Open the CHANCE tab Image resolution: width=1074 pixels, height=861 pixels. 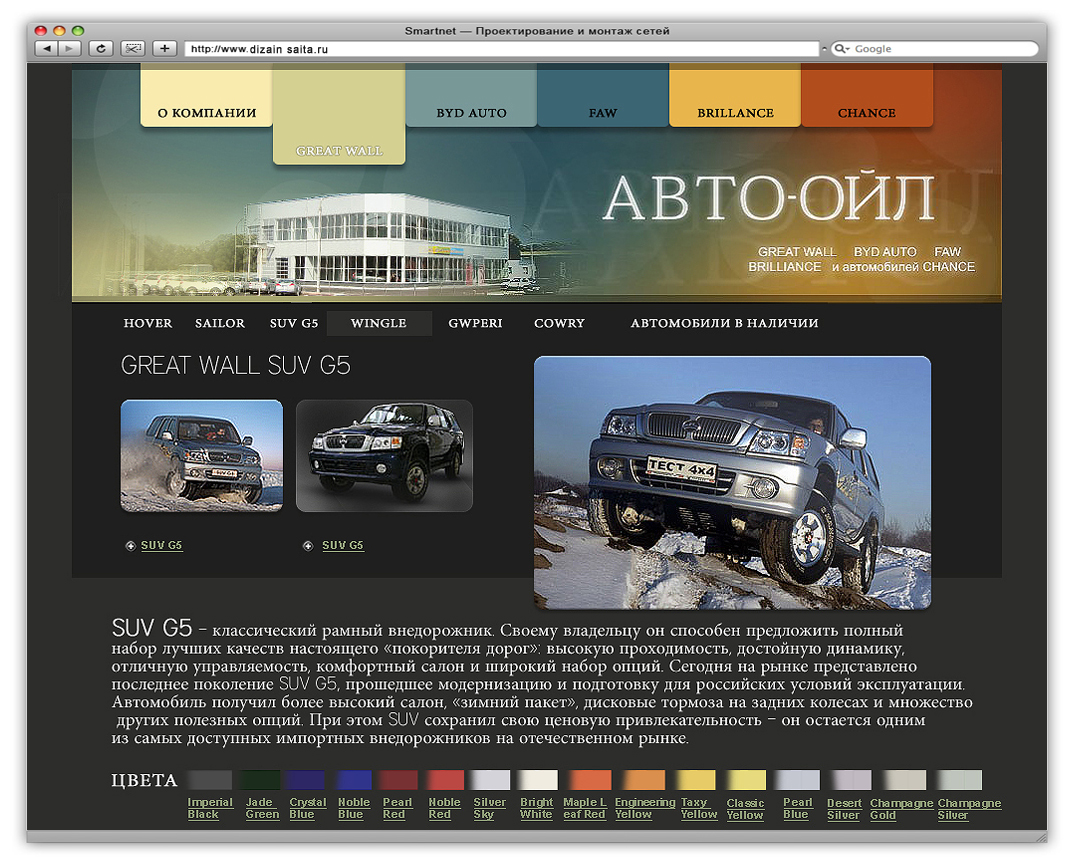click(x=866, y=95)
